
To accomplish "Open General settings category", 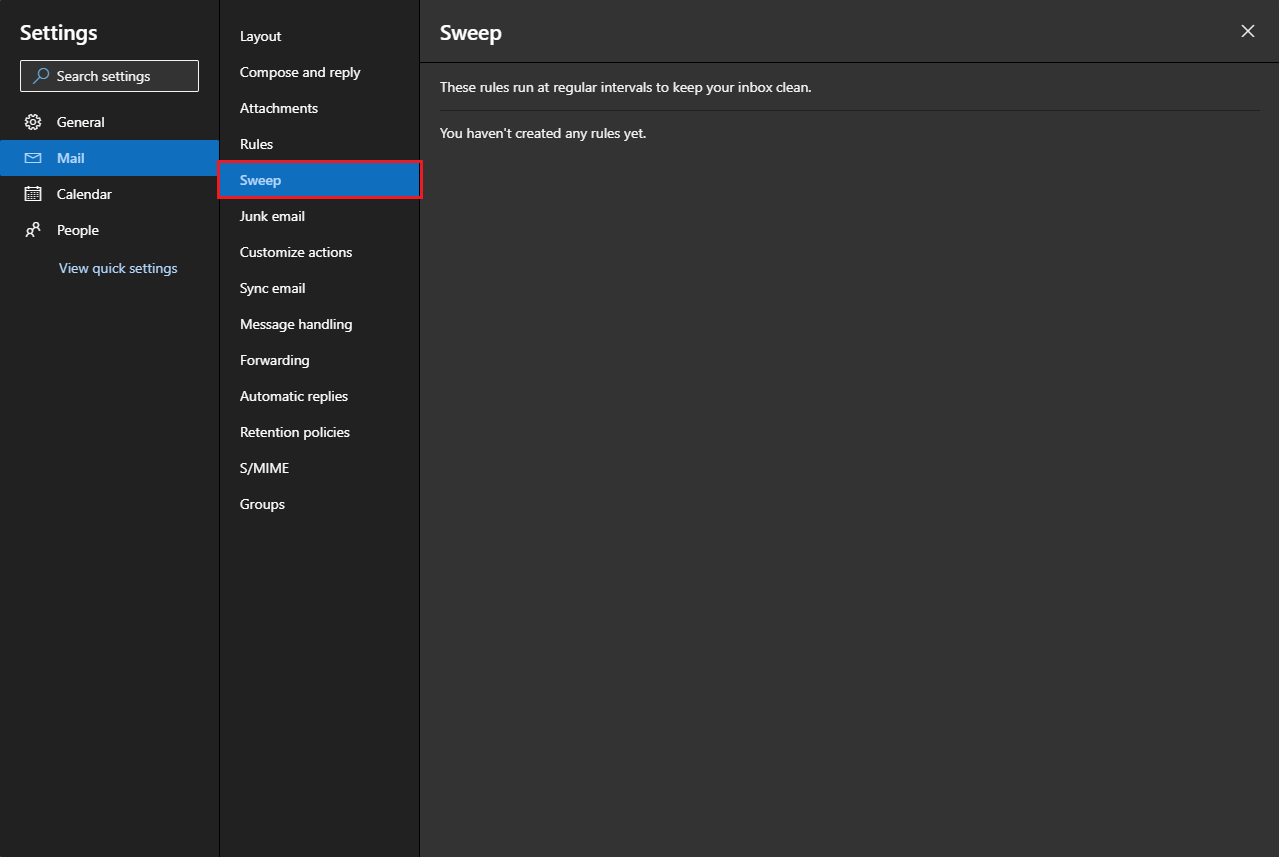I will coord(109,122).
